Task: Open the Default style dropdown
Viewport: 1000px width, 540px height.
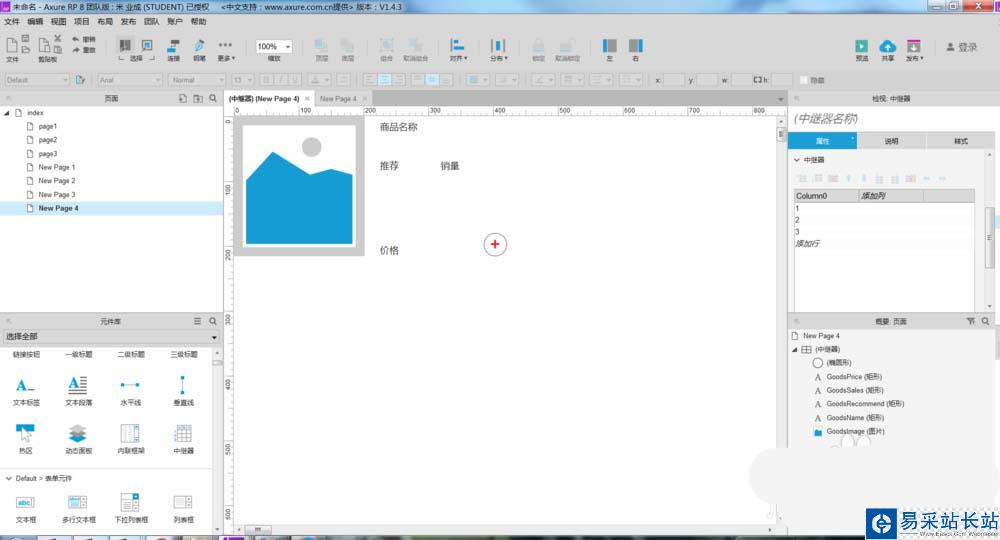Action: point(36,80)
